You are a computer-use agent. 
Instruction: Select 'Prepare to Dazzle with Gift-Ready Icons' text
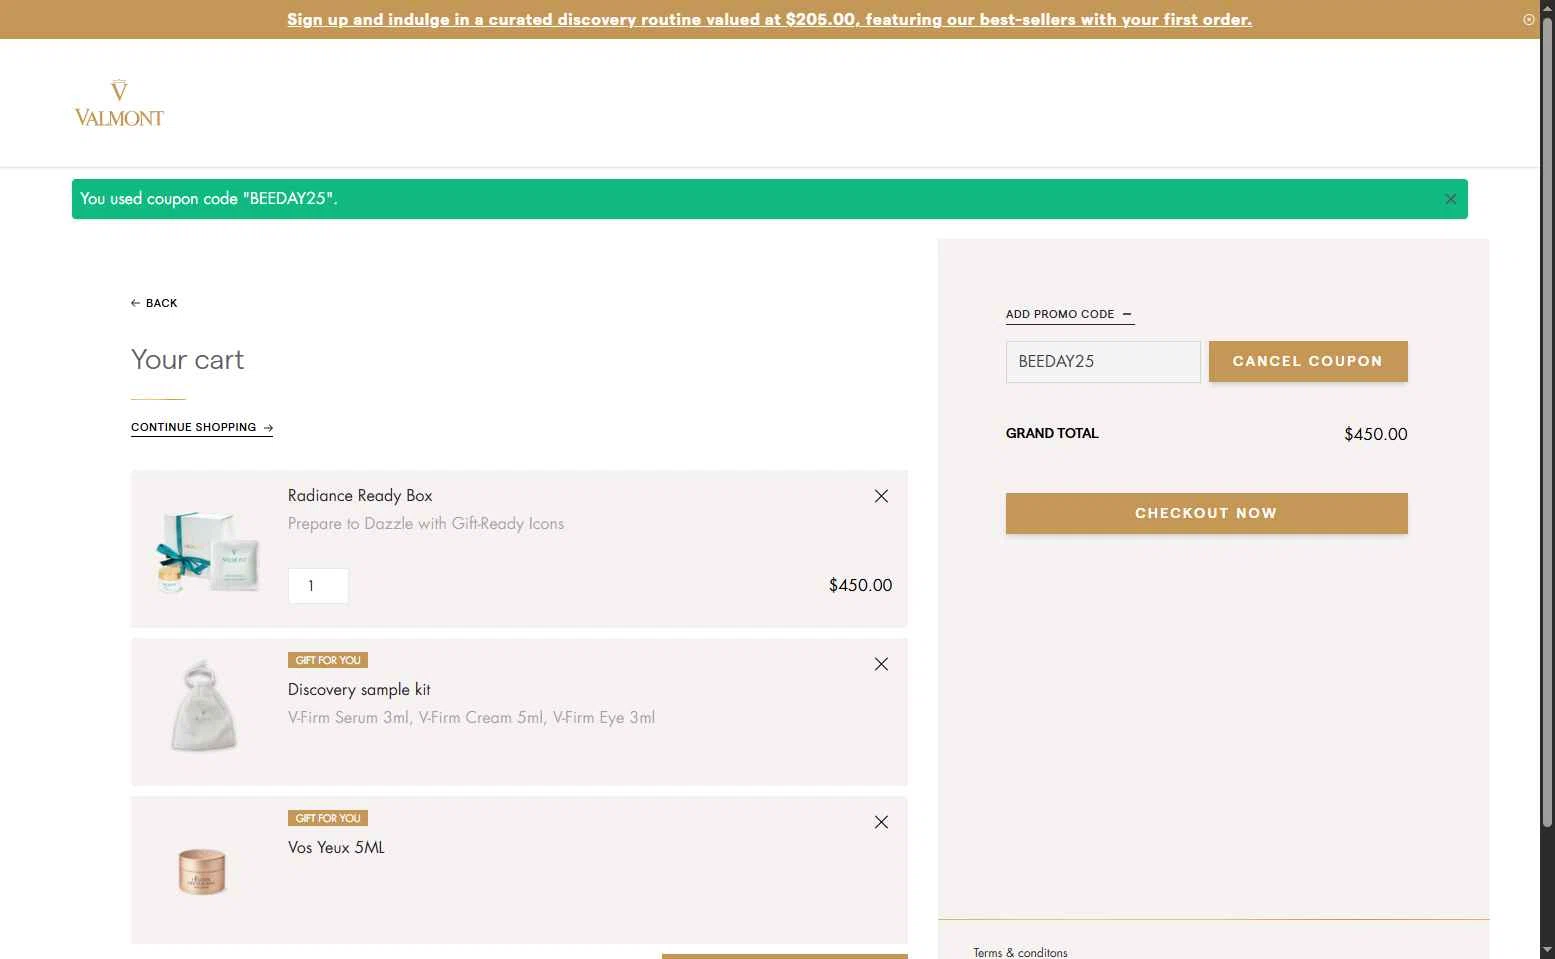coord(426,524)
